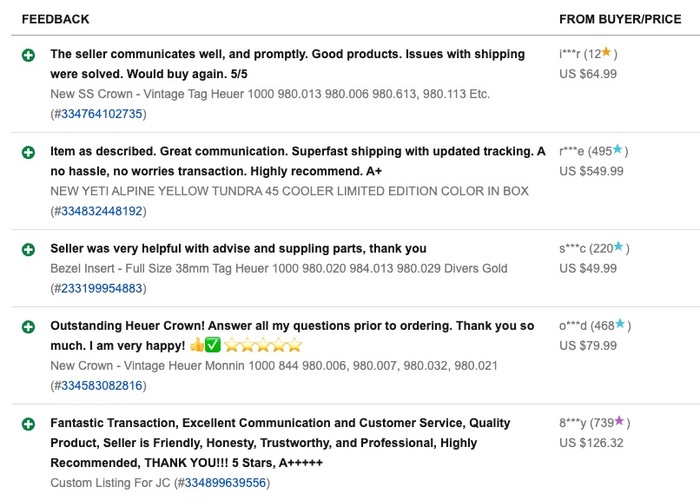Click the five-star emoji row in Heuer review

point(263,346)
